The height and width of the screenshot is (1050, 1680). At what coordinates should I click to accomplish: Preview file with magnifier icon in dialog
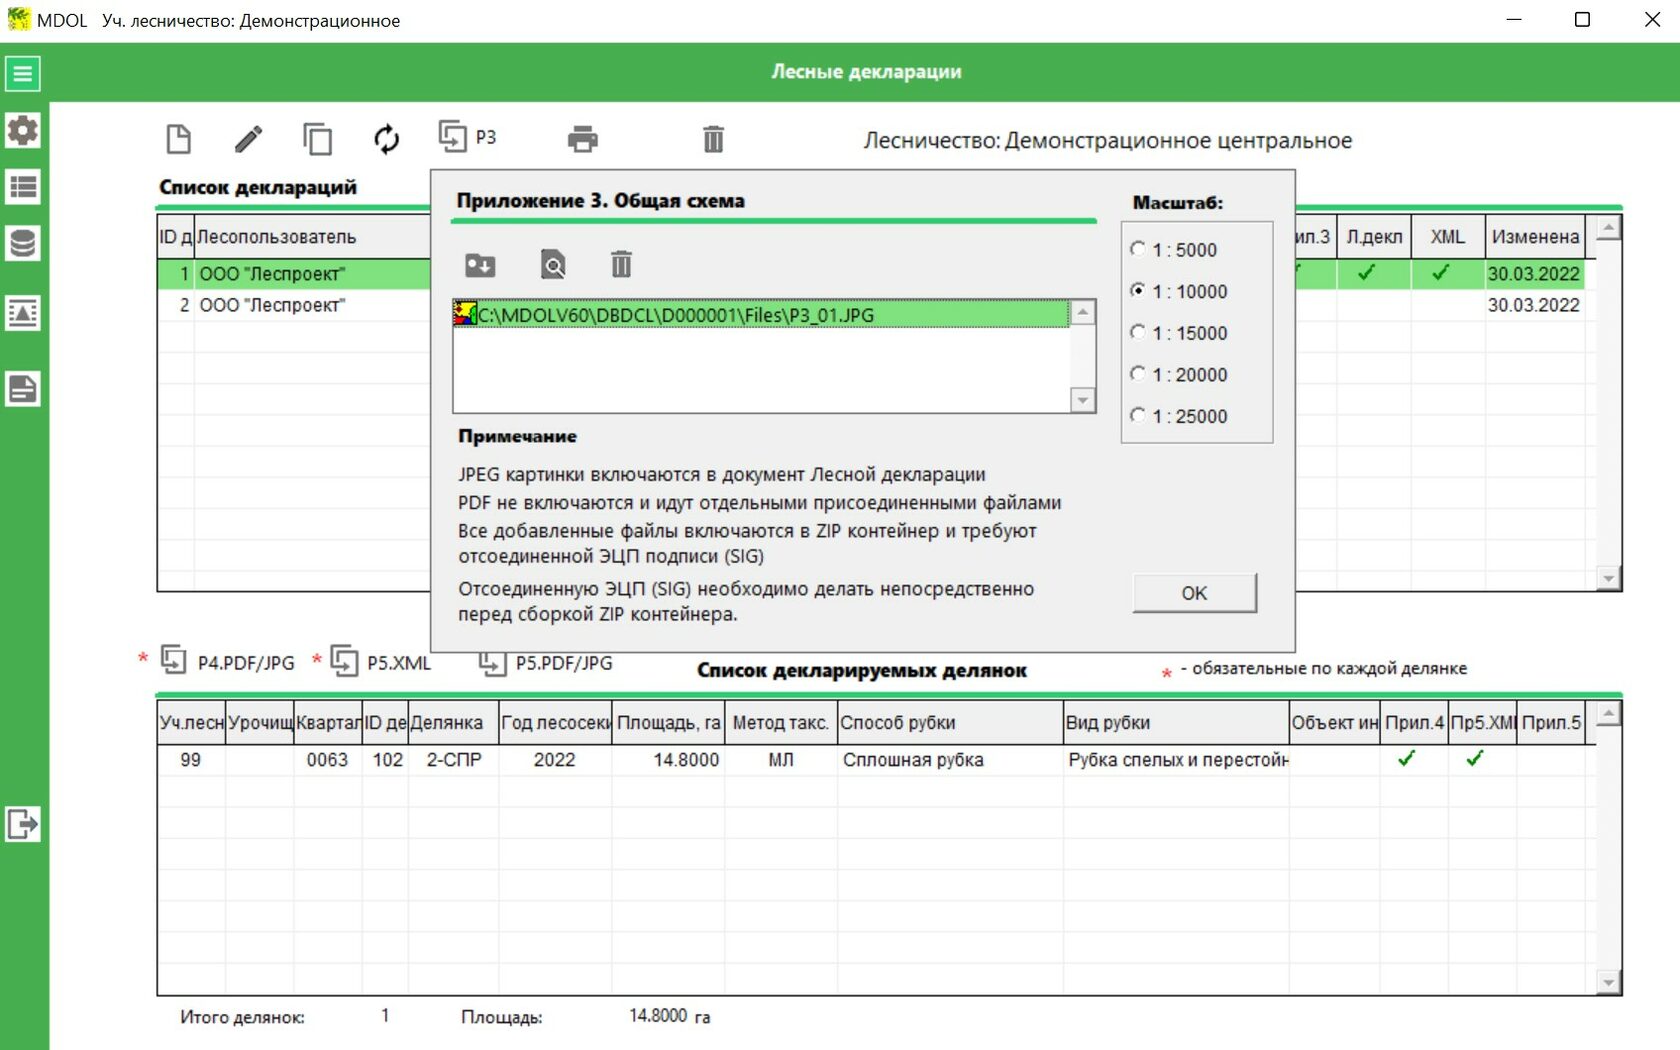552,265
